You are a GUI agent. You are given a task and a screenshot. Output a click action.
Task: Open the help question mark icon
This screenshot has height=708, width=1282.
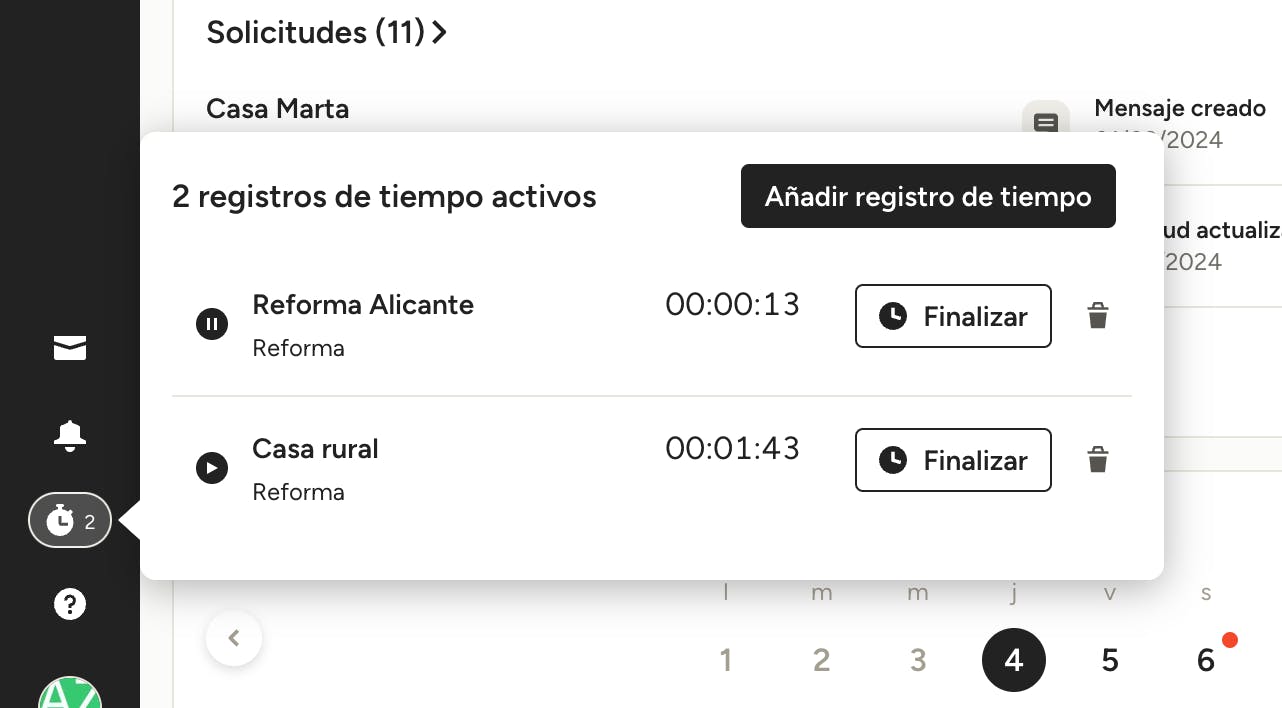coord(70,604)
